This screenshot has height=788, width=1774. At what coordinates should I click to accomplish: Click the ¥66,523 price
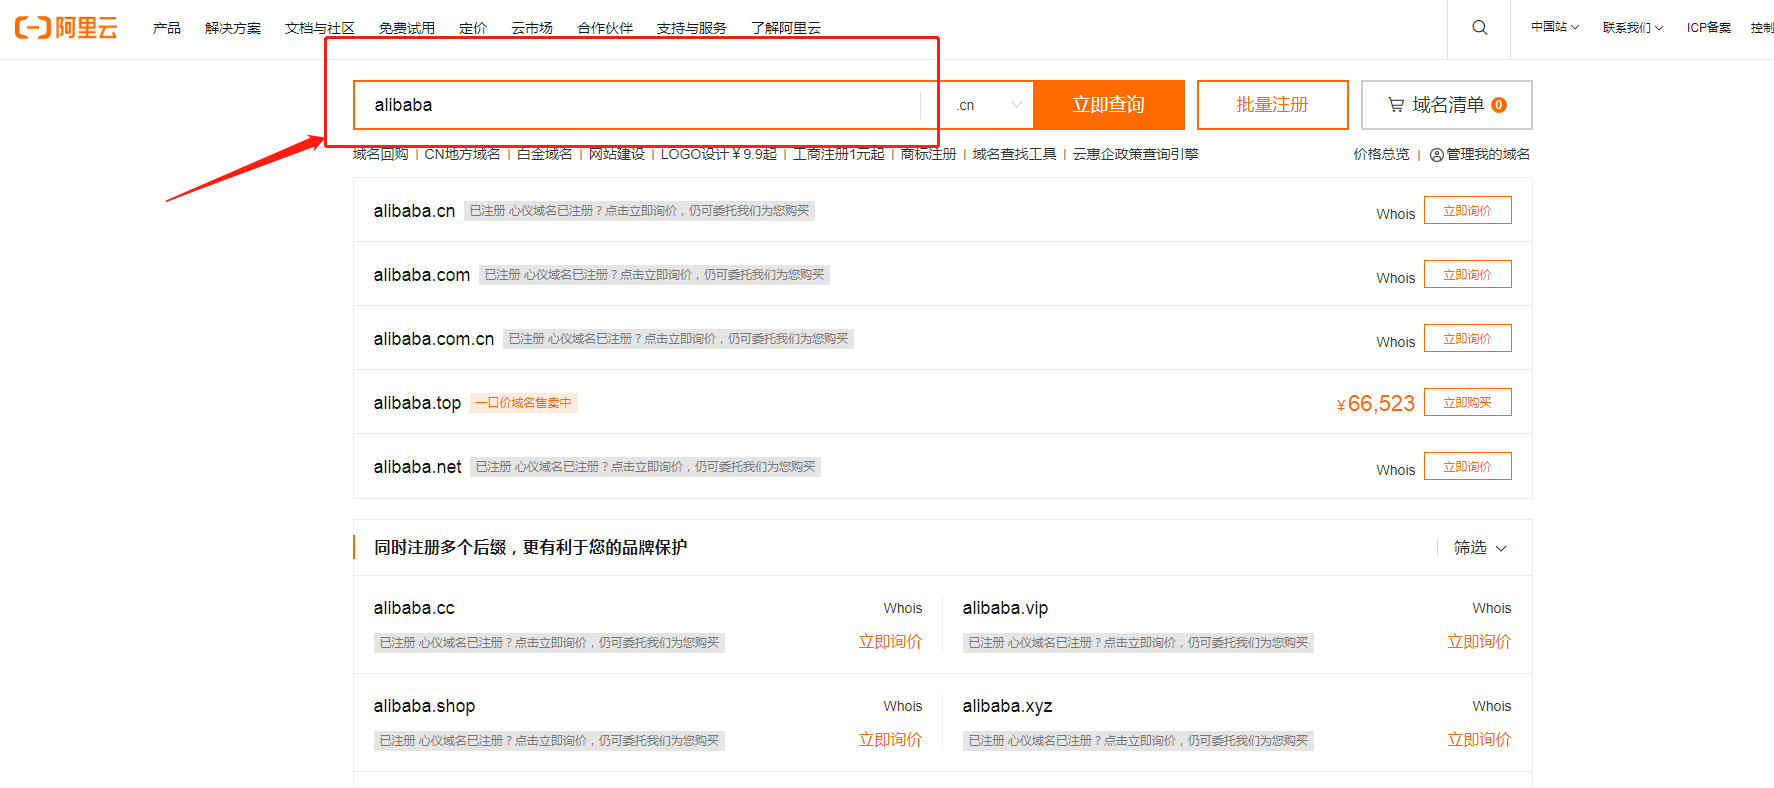click(x=1376, y=403)
